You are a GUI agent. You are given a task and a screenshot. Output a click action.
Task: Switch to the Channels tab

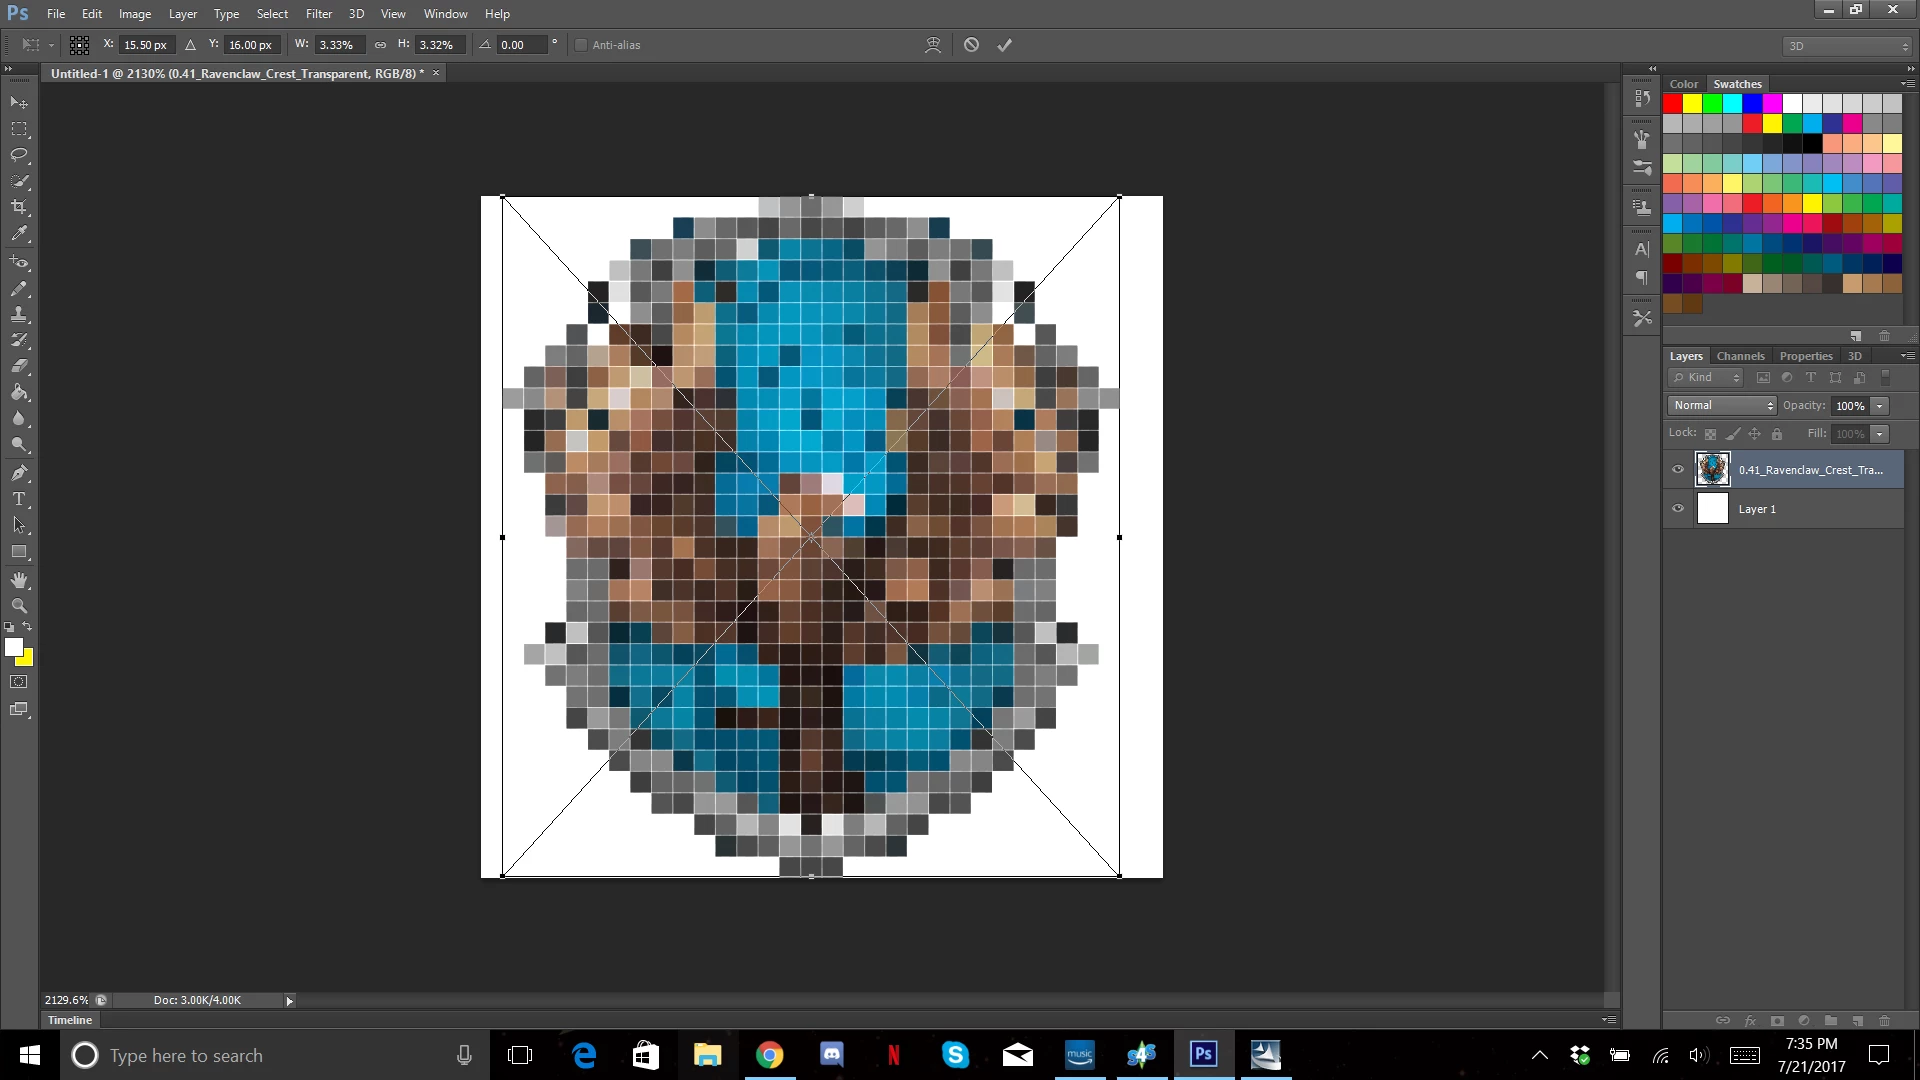1740,356
